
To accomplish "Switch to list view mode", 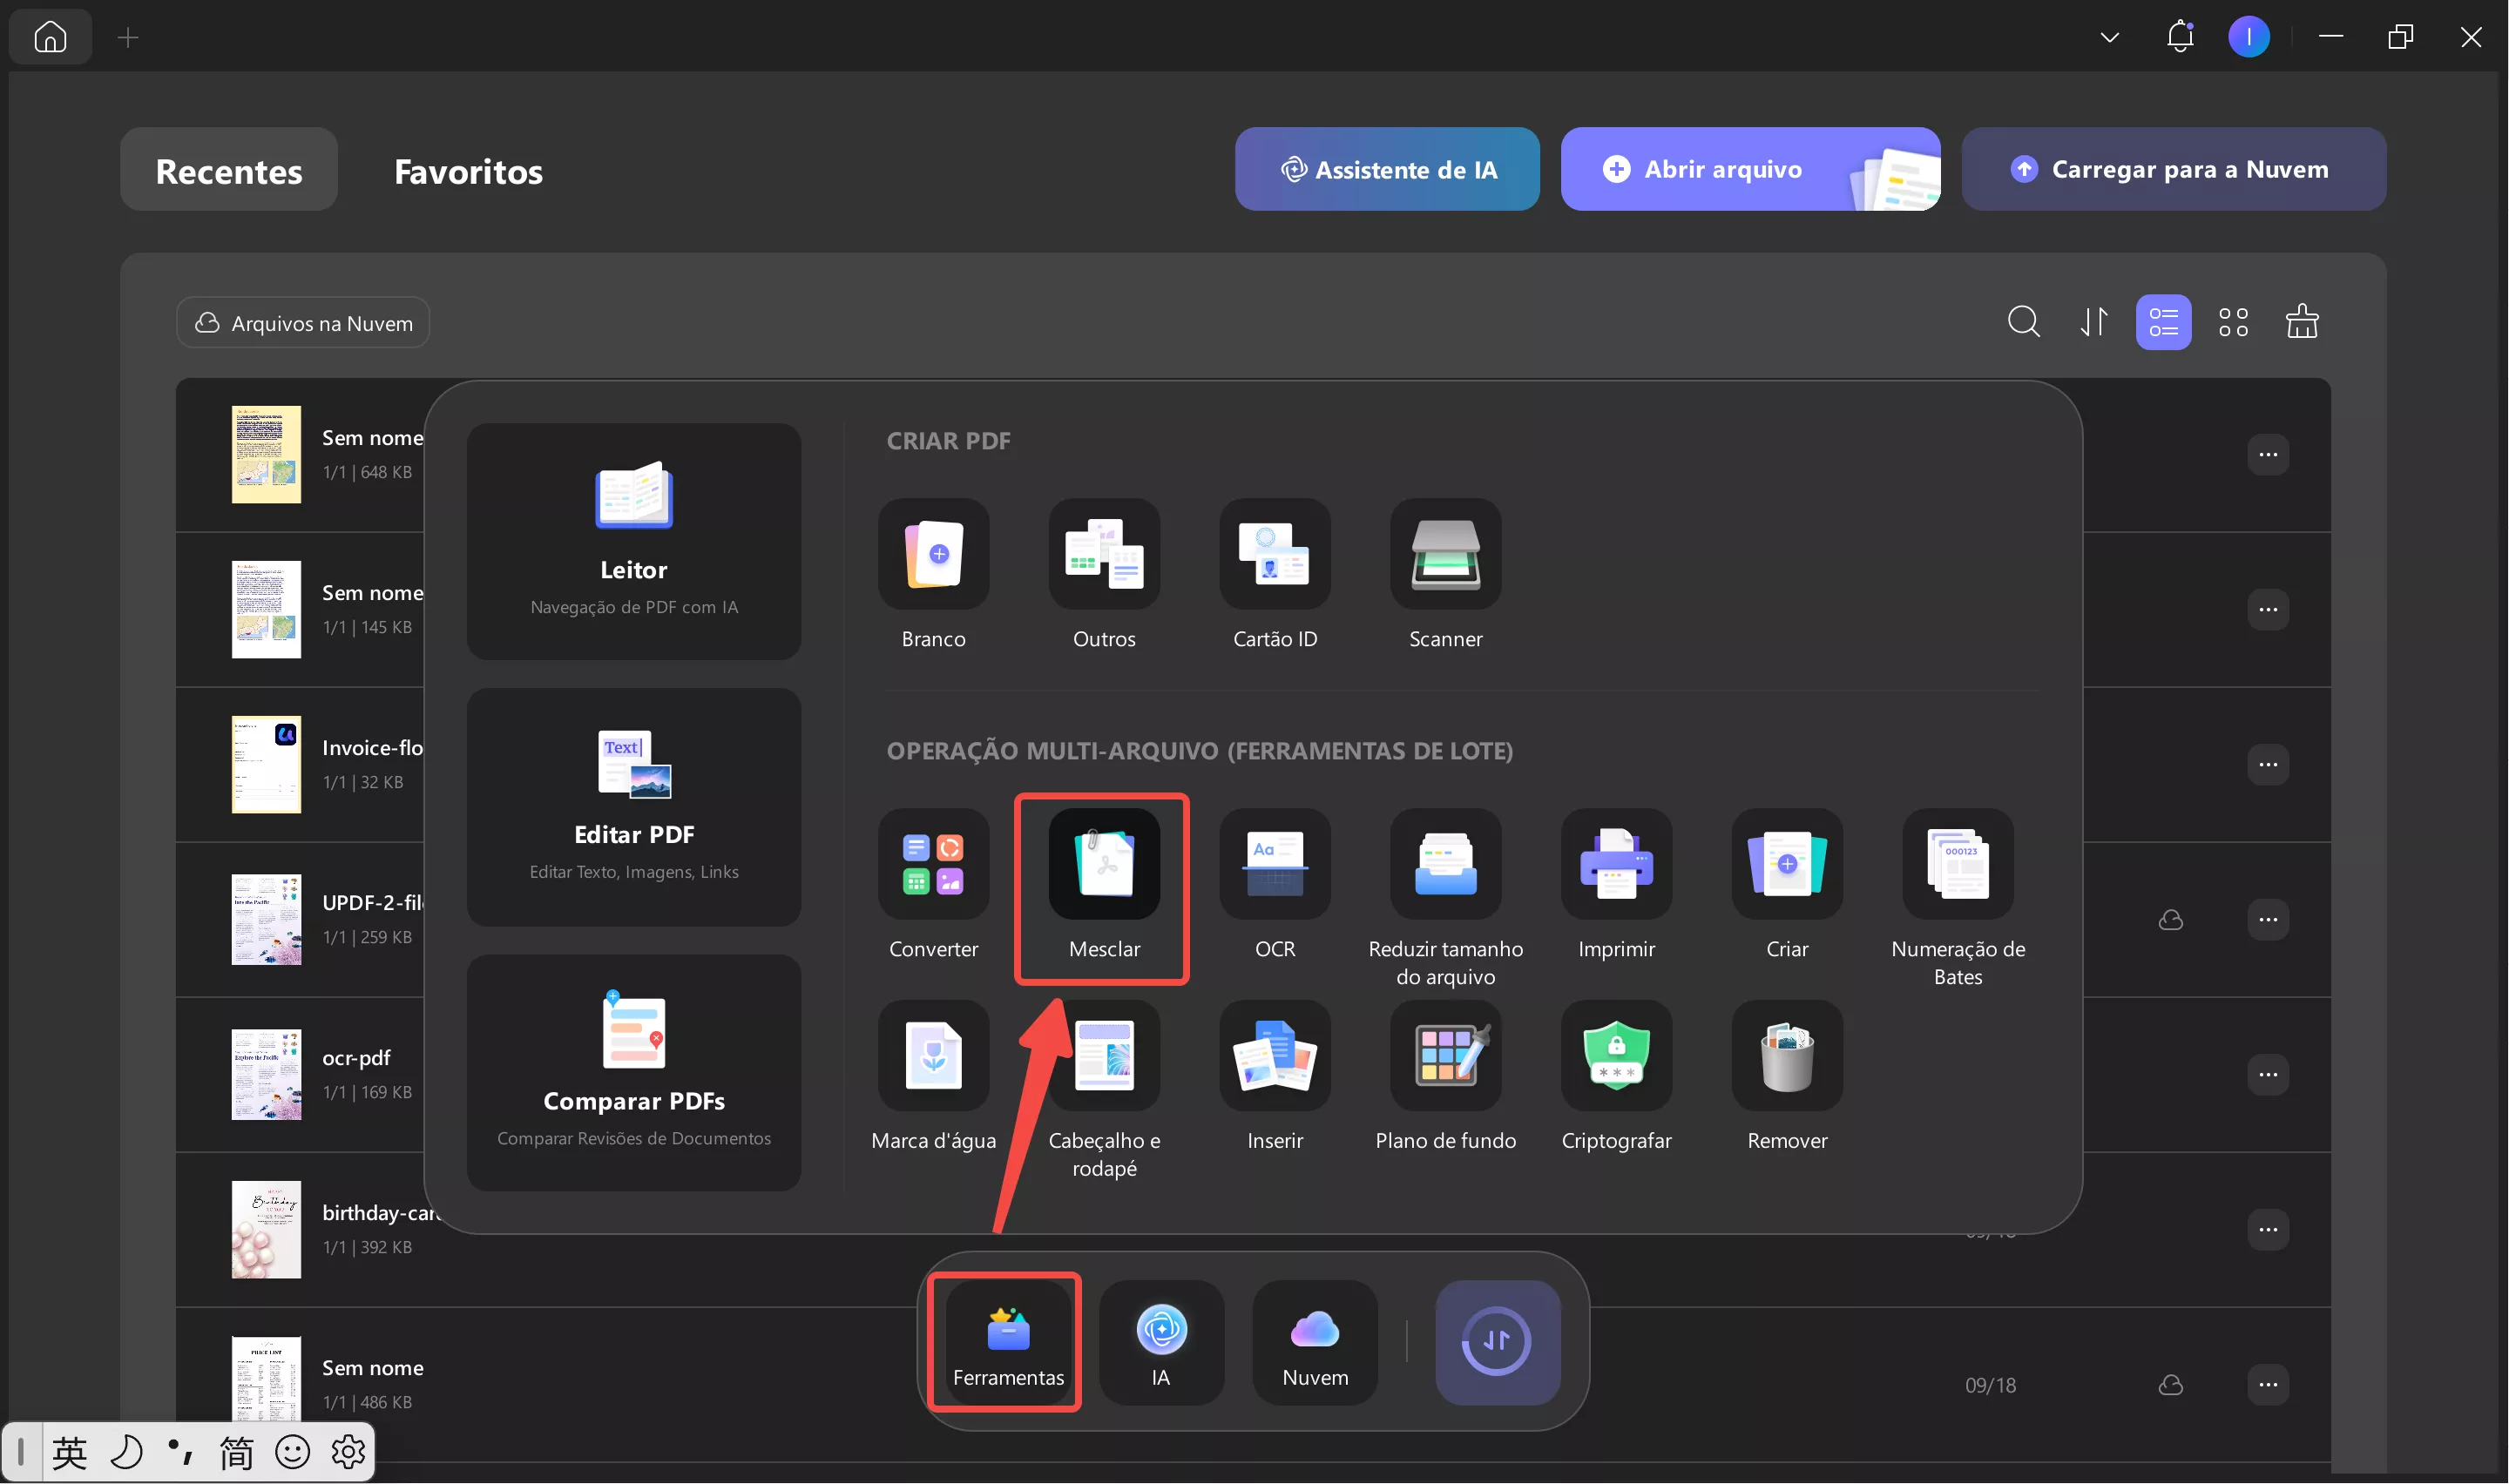I will [x=2162, y=322].
